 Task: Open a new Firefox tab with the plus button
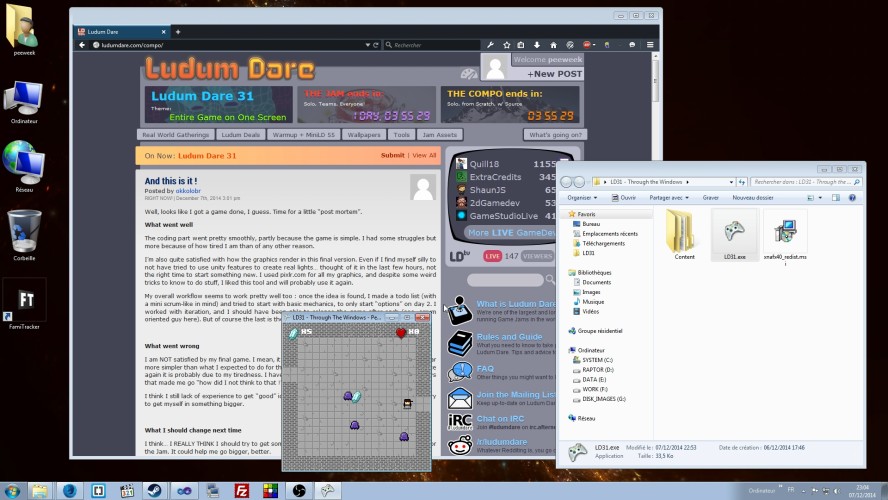click(178, 32)
